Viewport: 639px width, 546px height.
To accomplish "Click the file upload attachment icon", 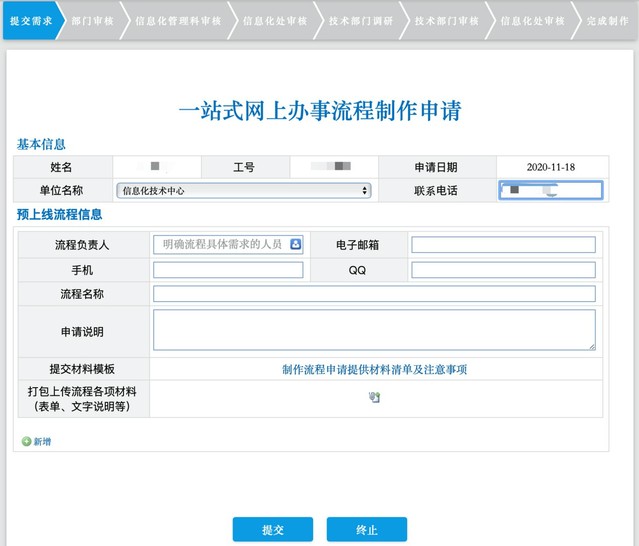I will [x=374, y=398].
